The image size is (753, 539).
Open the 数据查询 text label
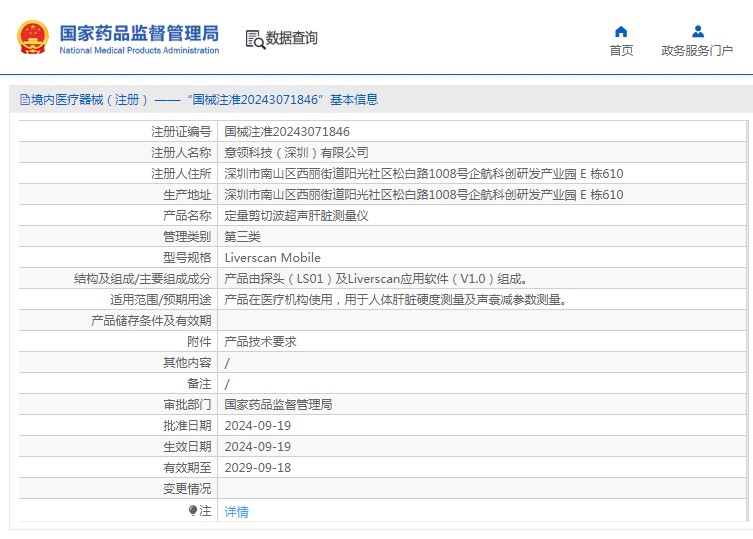point(292,39)
